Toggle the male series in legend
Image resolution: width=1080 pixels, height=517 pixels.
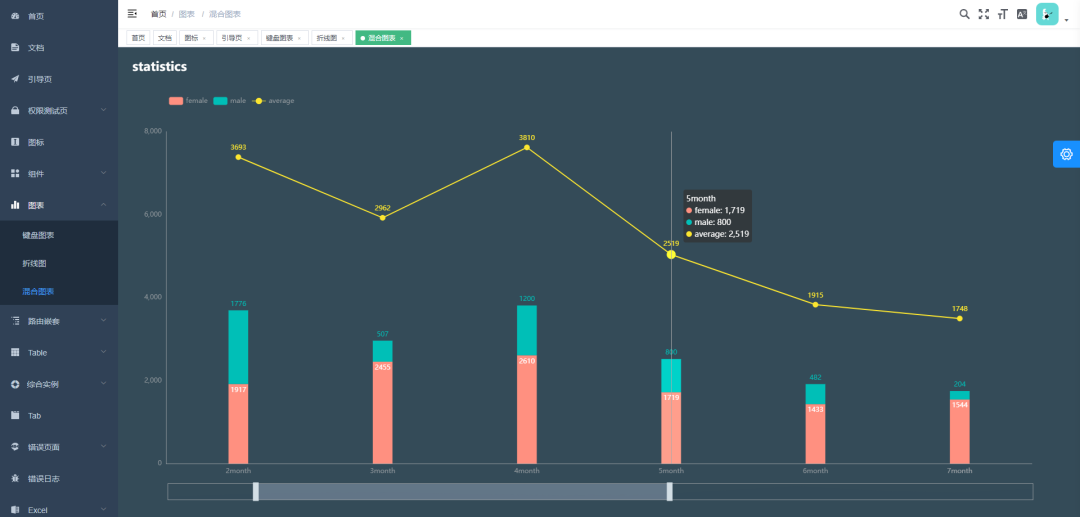[x=229, y=101]
